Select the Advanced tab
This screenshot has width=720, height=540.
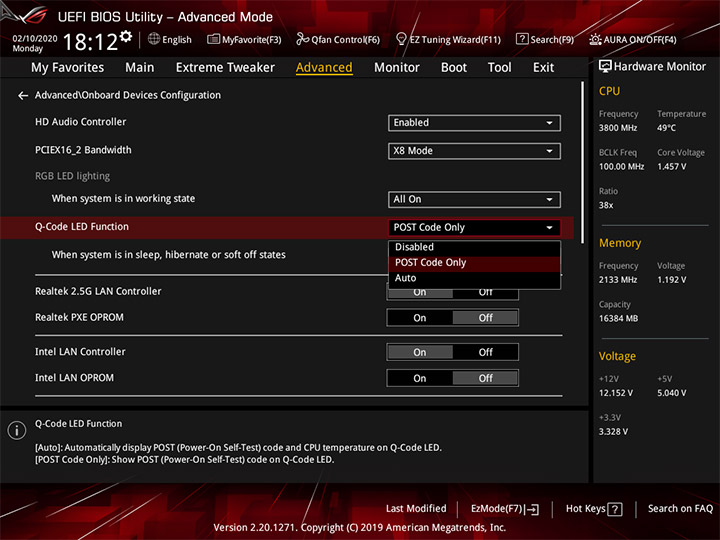click(324, 68)
